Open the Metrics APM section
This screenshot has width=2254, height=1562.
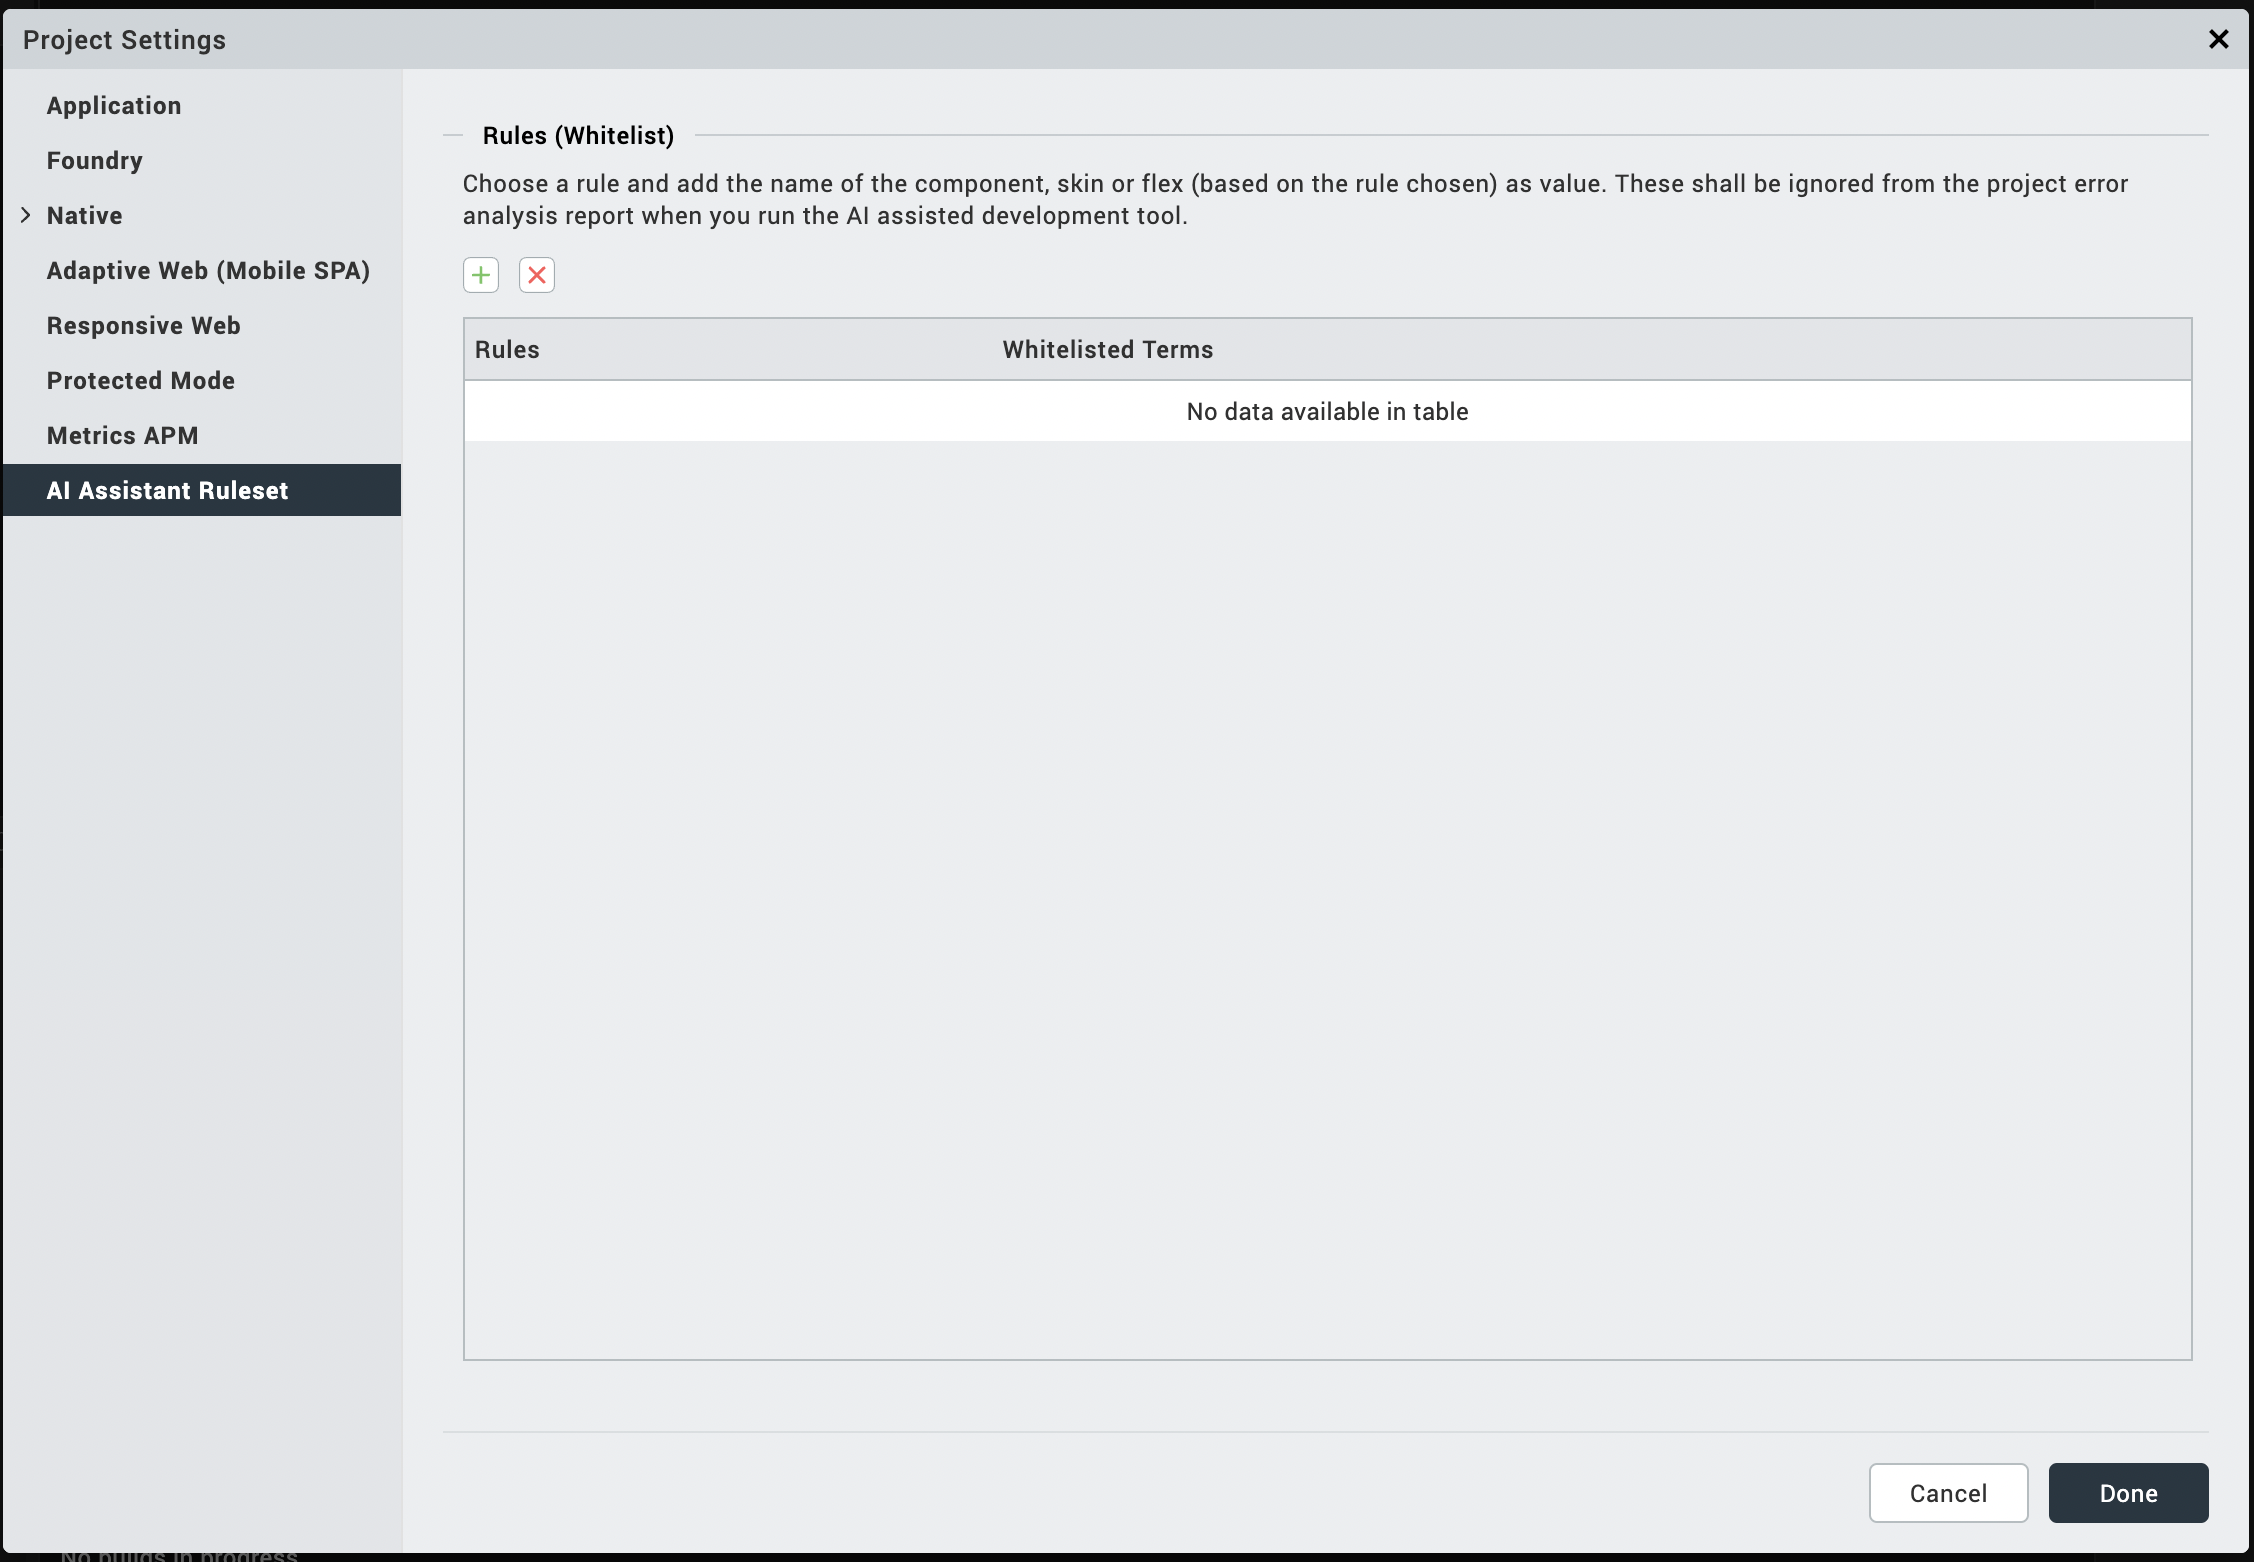click(x=123, y=436)
